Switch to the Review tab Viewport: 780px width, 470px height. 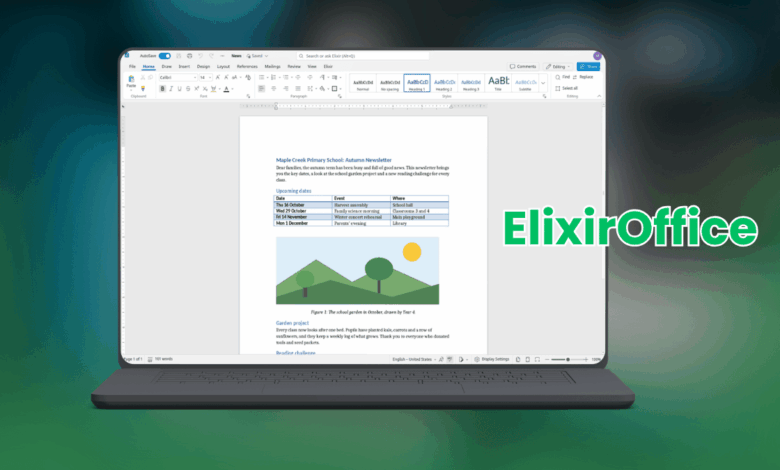pos(294,66)
